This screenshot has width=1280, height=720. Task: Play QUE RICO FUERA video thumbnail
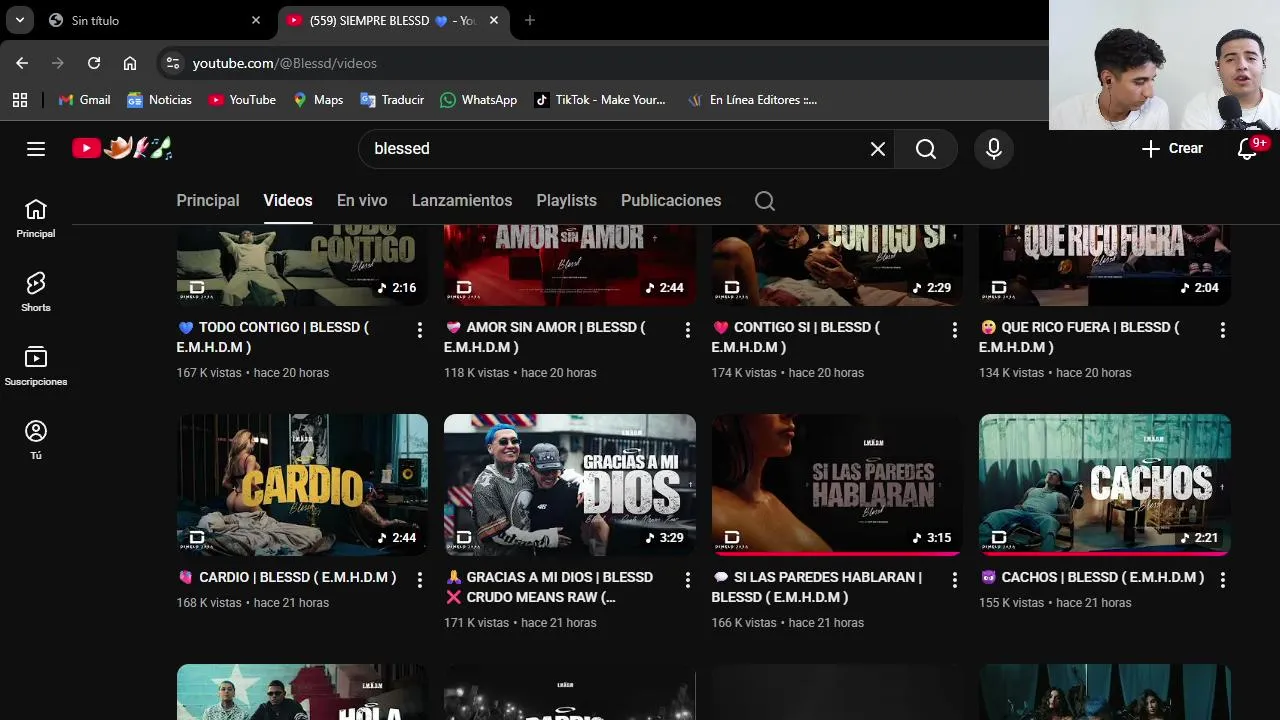pos(1105,265)
